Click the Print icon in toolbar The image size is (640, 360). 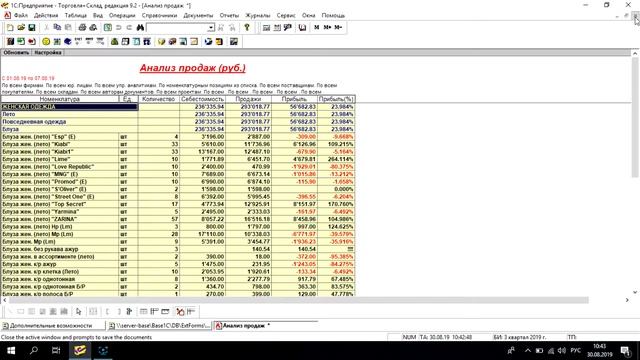coord(82,27)
